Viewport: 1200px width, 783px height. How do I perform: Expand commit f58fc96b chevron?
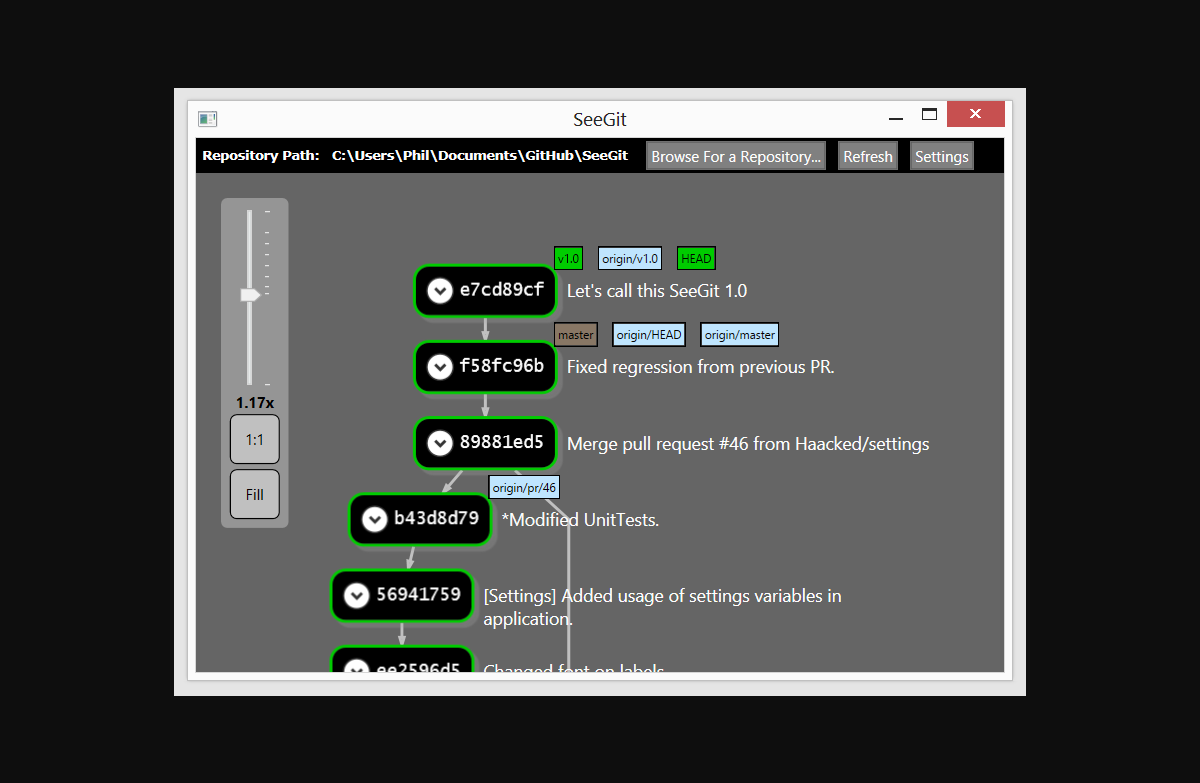click(439, 367)
